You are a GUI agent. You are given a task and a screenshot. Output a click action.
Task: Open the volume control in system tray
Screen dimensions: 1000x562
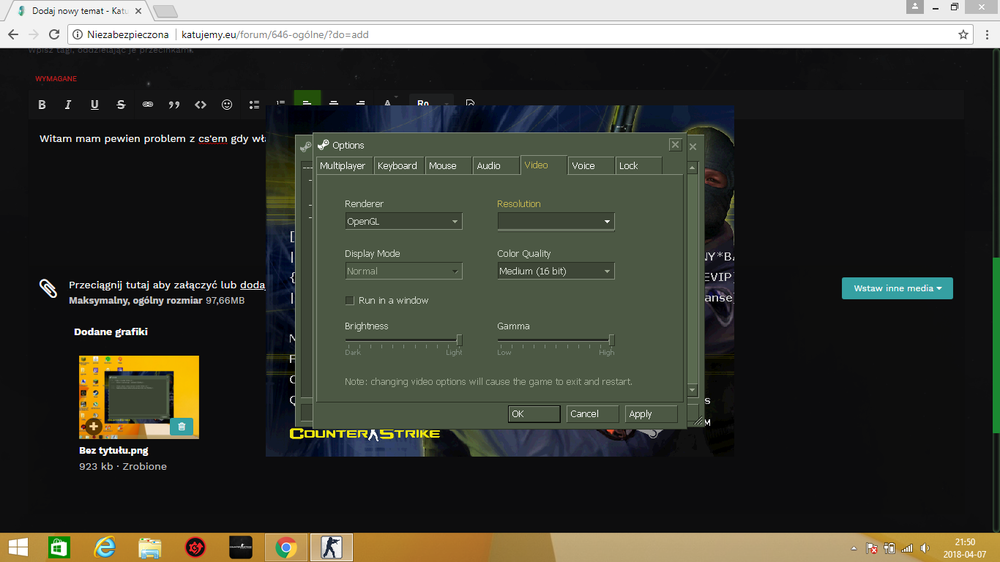(925, 549)
